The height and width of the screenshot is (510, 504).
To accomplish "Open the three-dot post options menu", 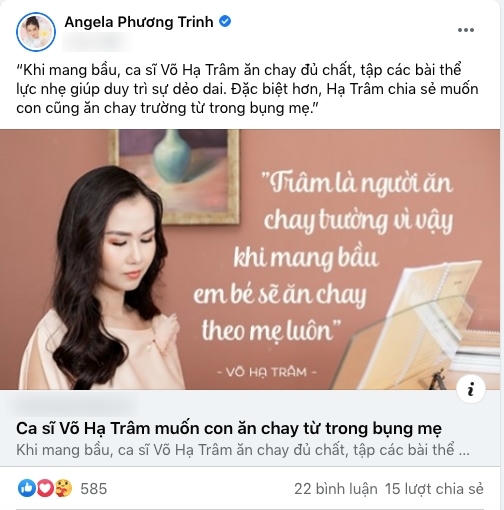I will (x=466, y=30).
